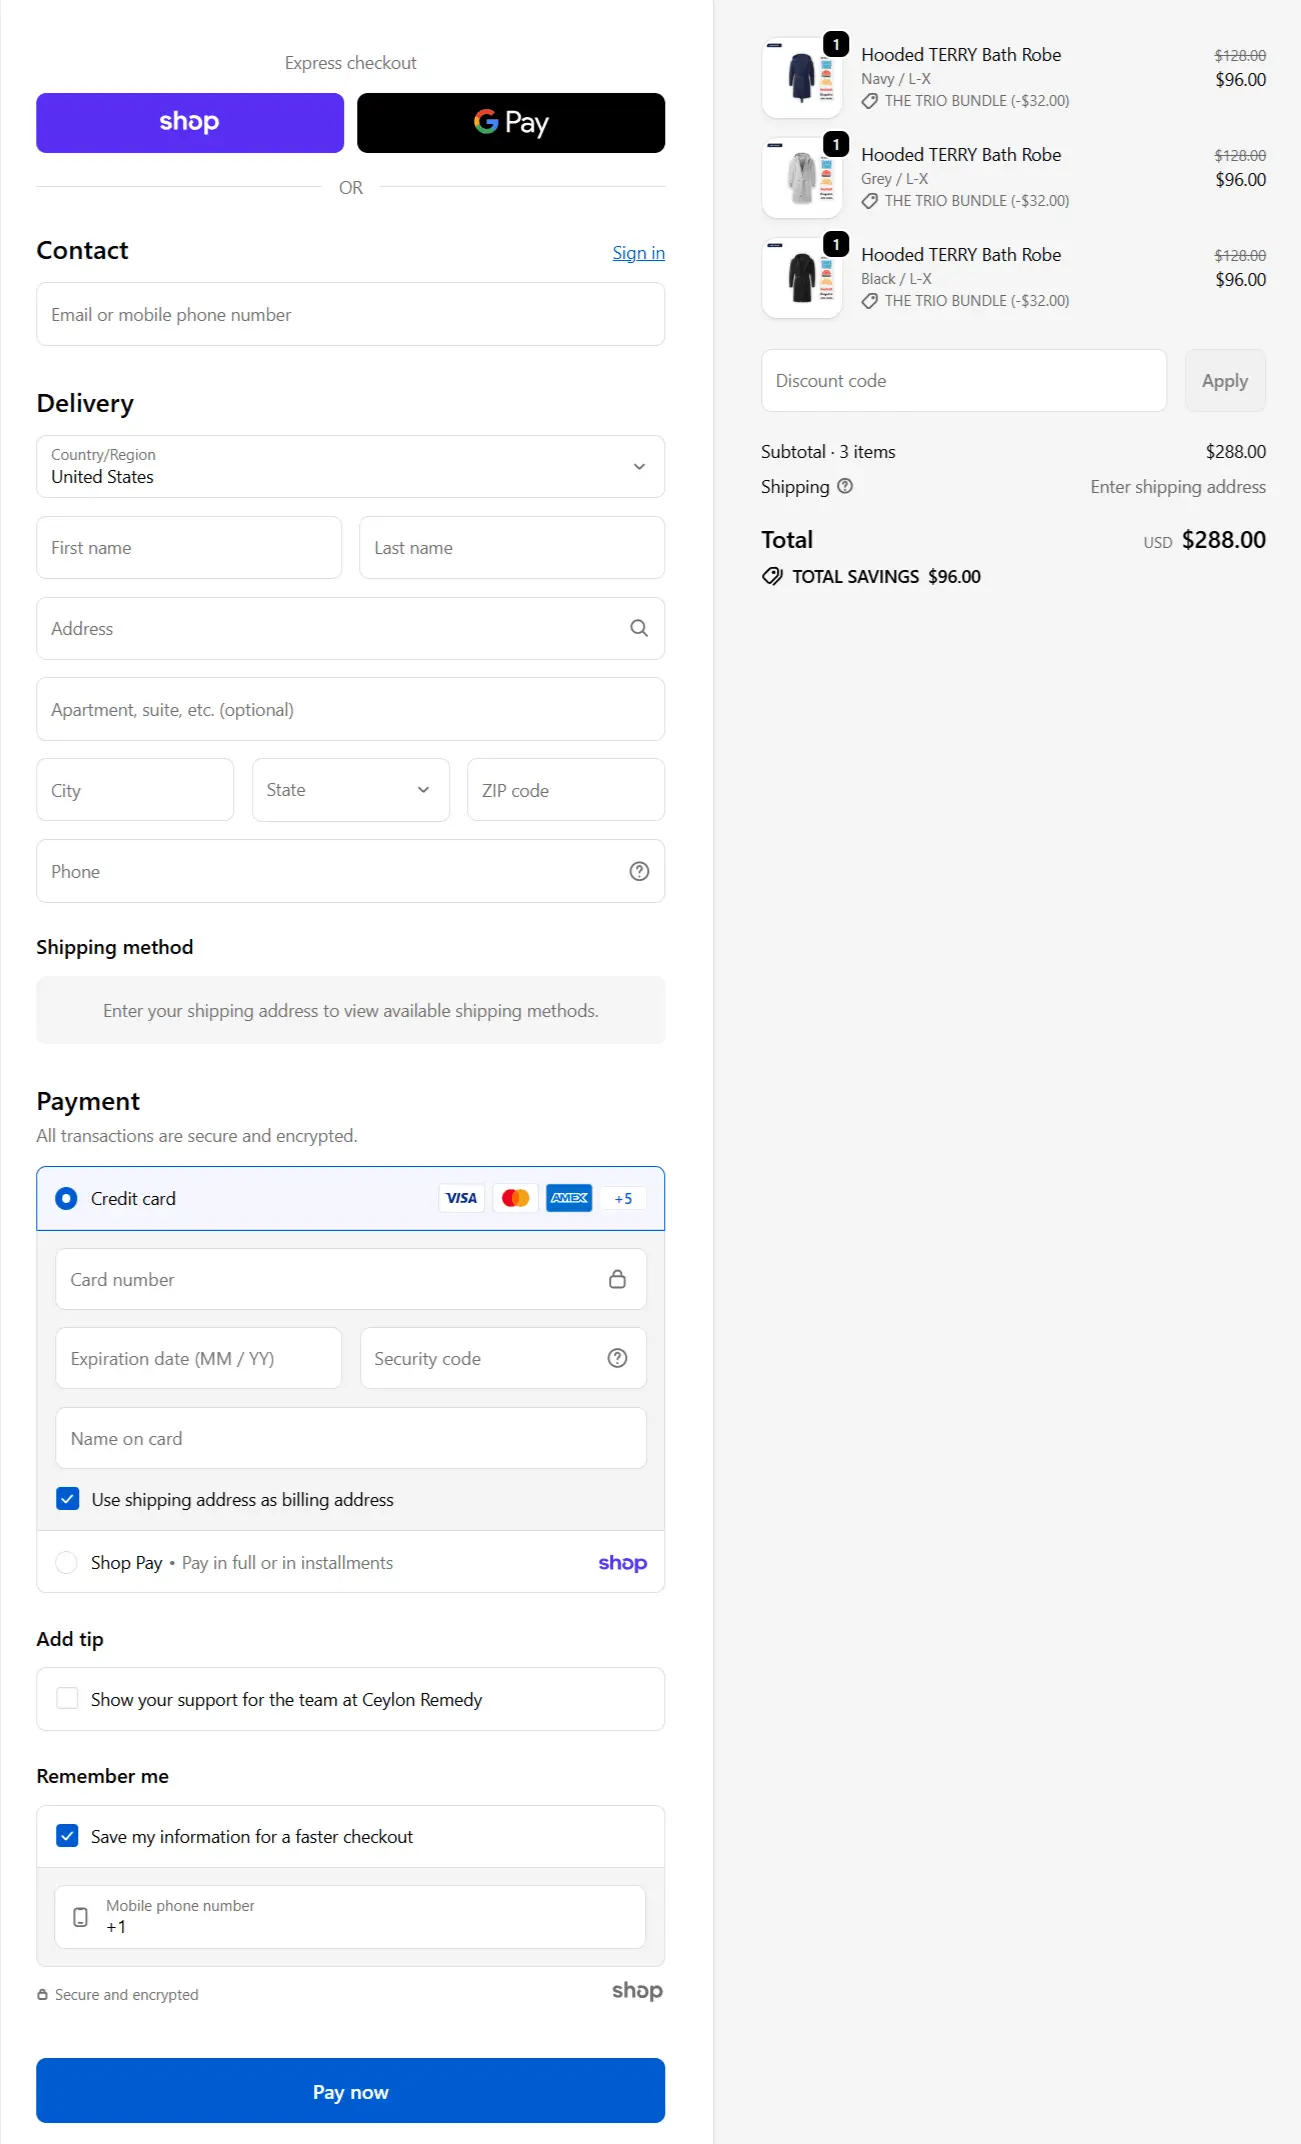Select the Shop Pay radio option
The height and width of the screenshot is (2144, 1301).
click(66, 1562)
